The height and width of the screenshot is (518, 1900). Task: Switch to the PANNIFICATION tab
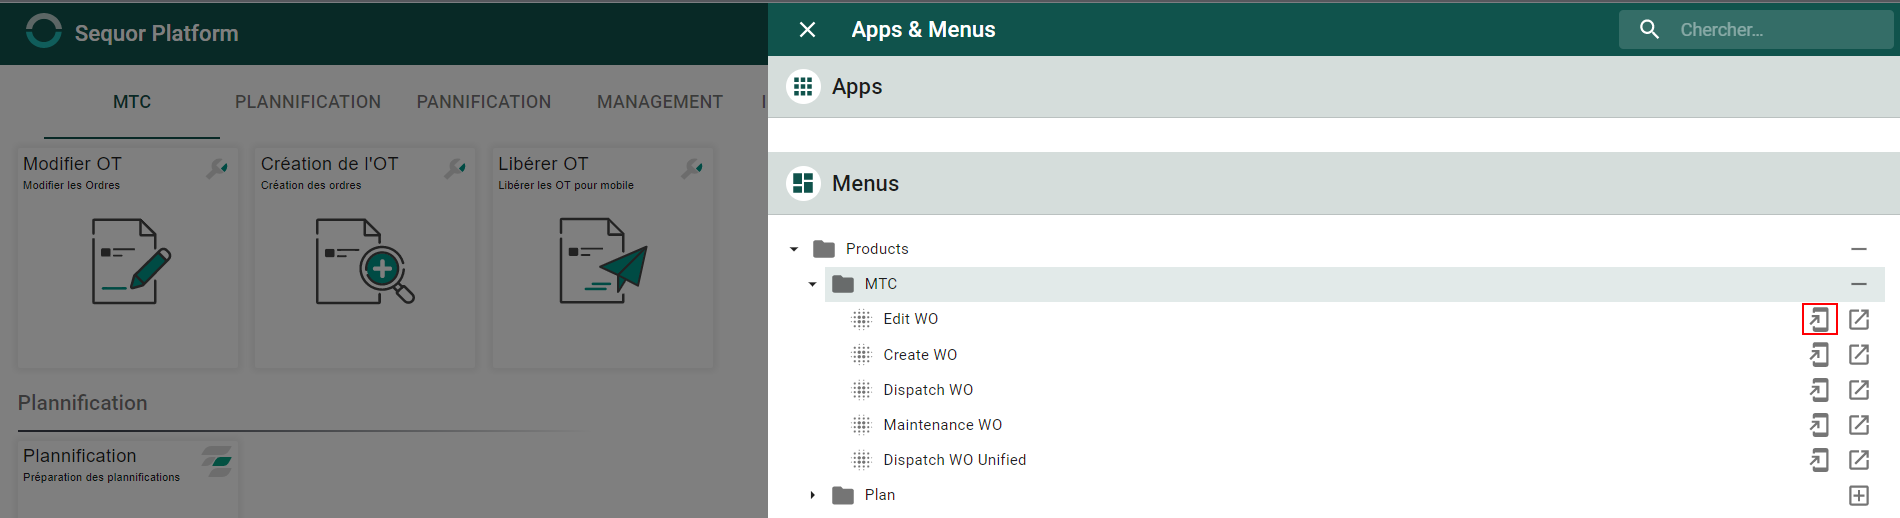click(484, 102)
